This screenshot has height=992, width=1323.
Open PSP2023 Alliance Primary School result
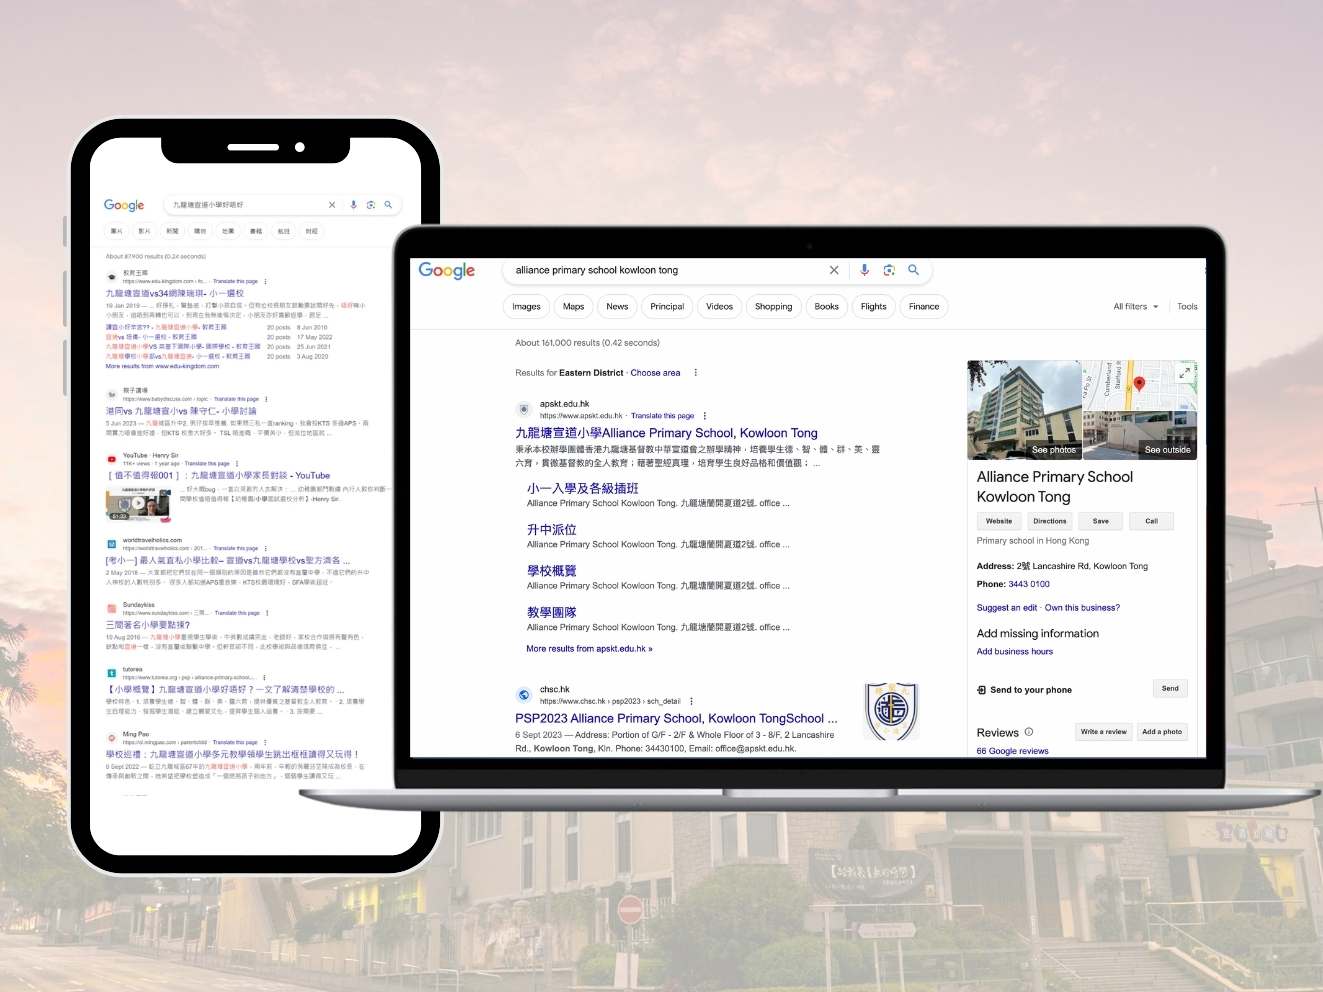(x=676, y=718)
